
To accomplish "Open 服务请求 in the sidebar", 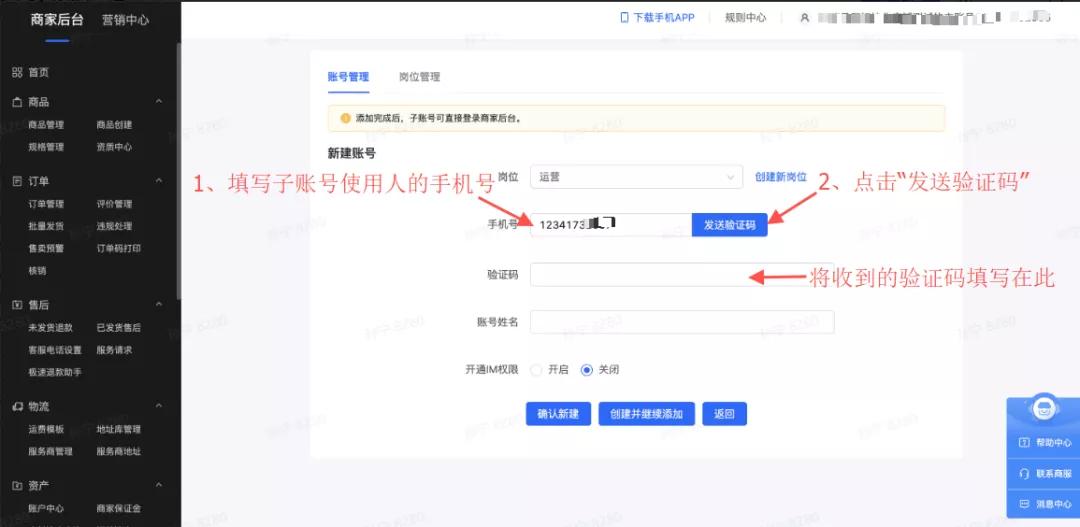I will (x=114, y=350).
